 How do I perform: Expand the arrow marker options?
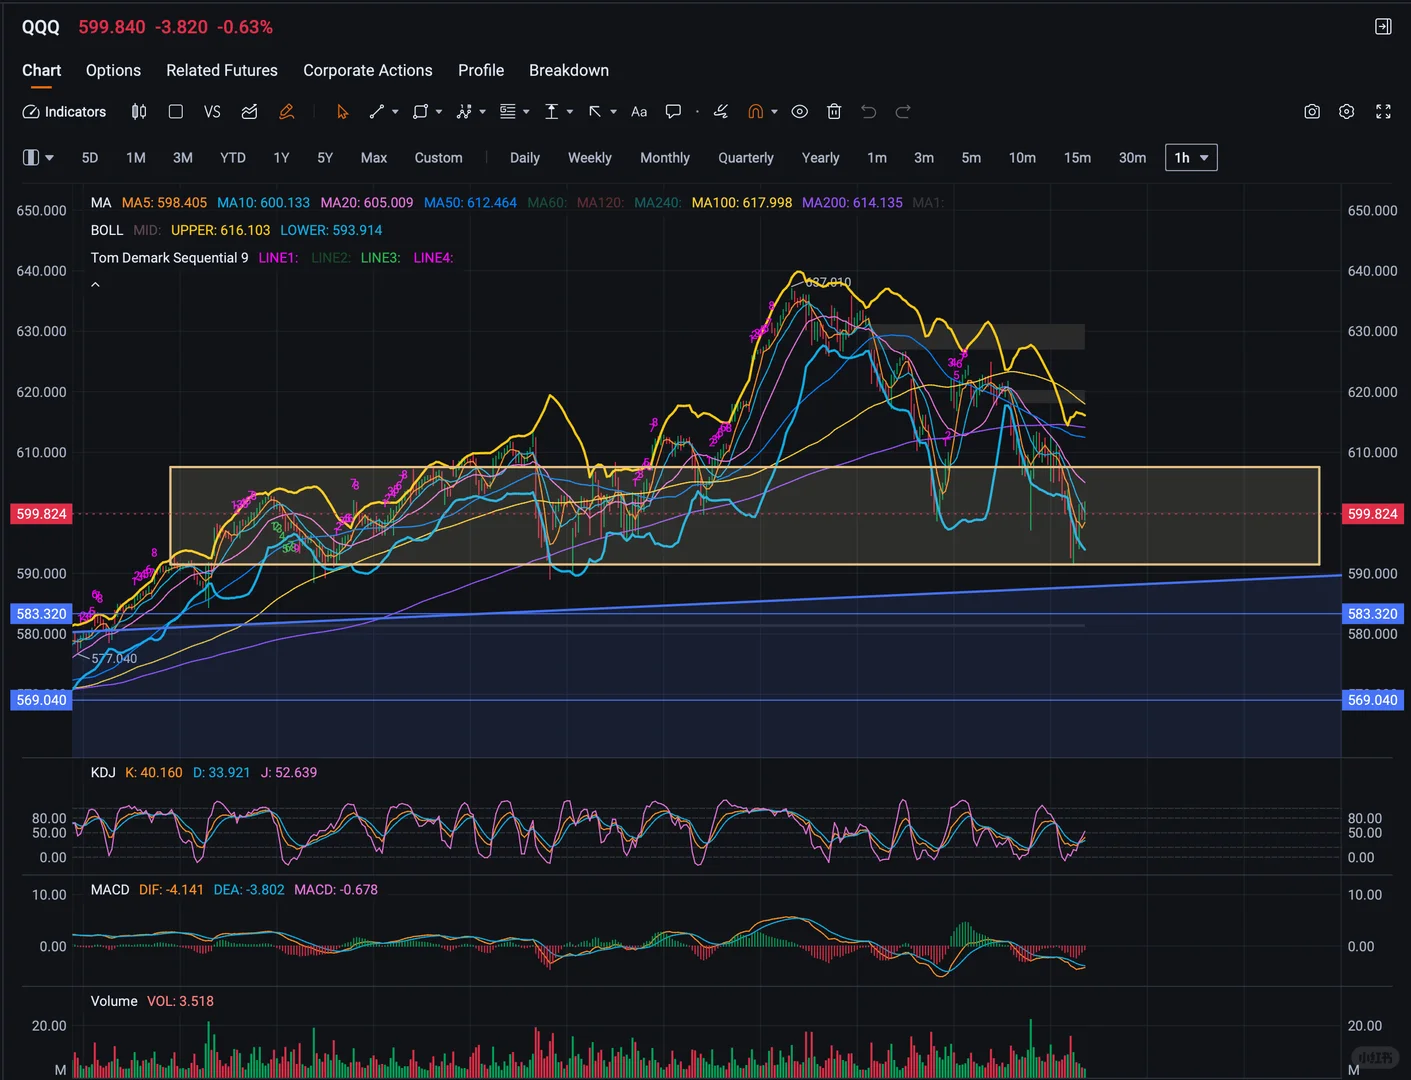pos(613,112)
